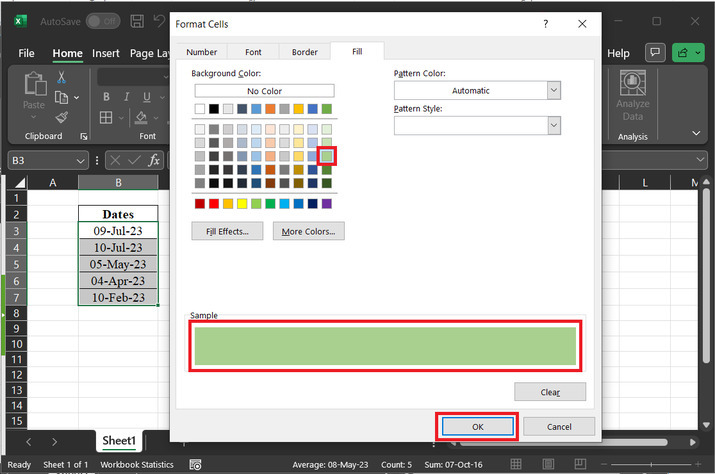Image resolution: width=715 pixels, height=474 pixels.
Task: Choose No Color background
Action: pos(264,91)
